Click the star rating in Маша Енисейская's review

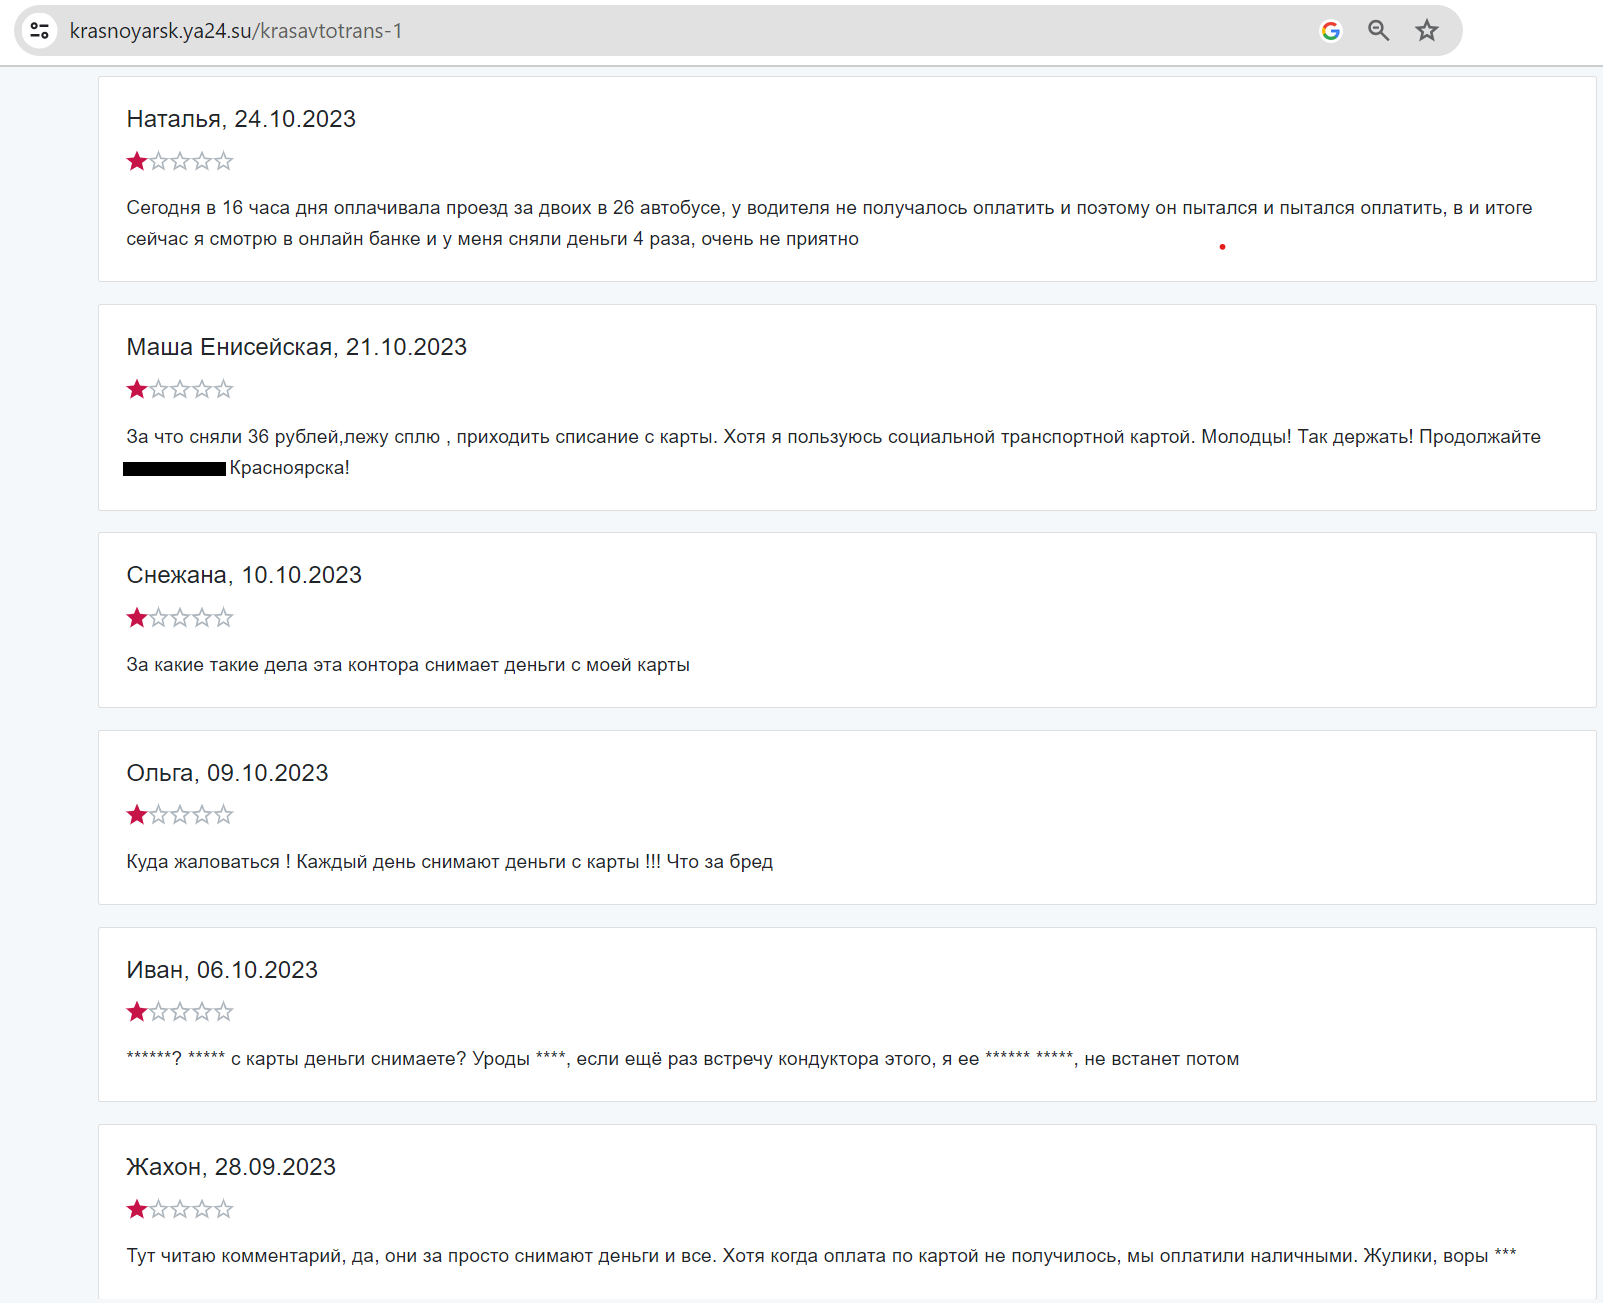[x=180, y=389]
